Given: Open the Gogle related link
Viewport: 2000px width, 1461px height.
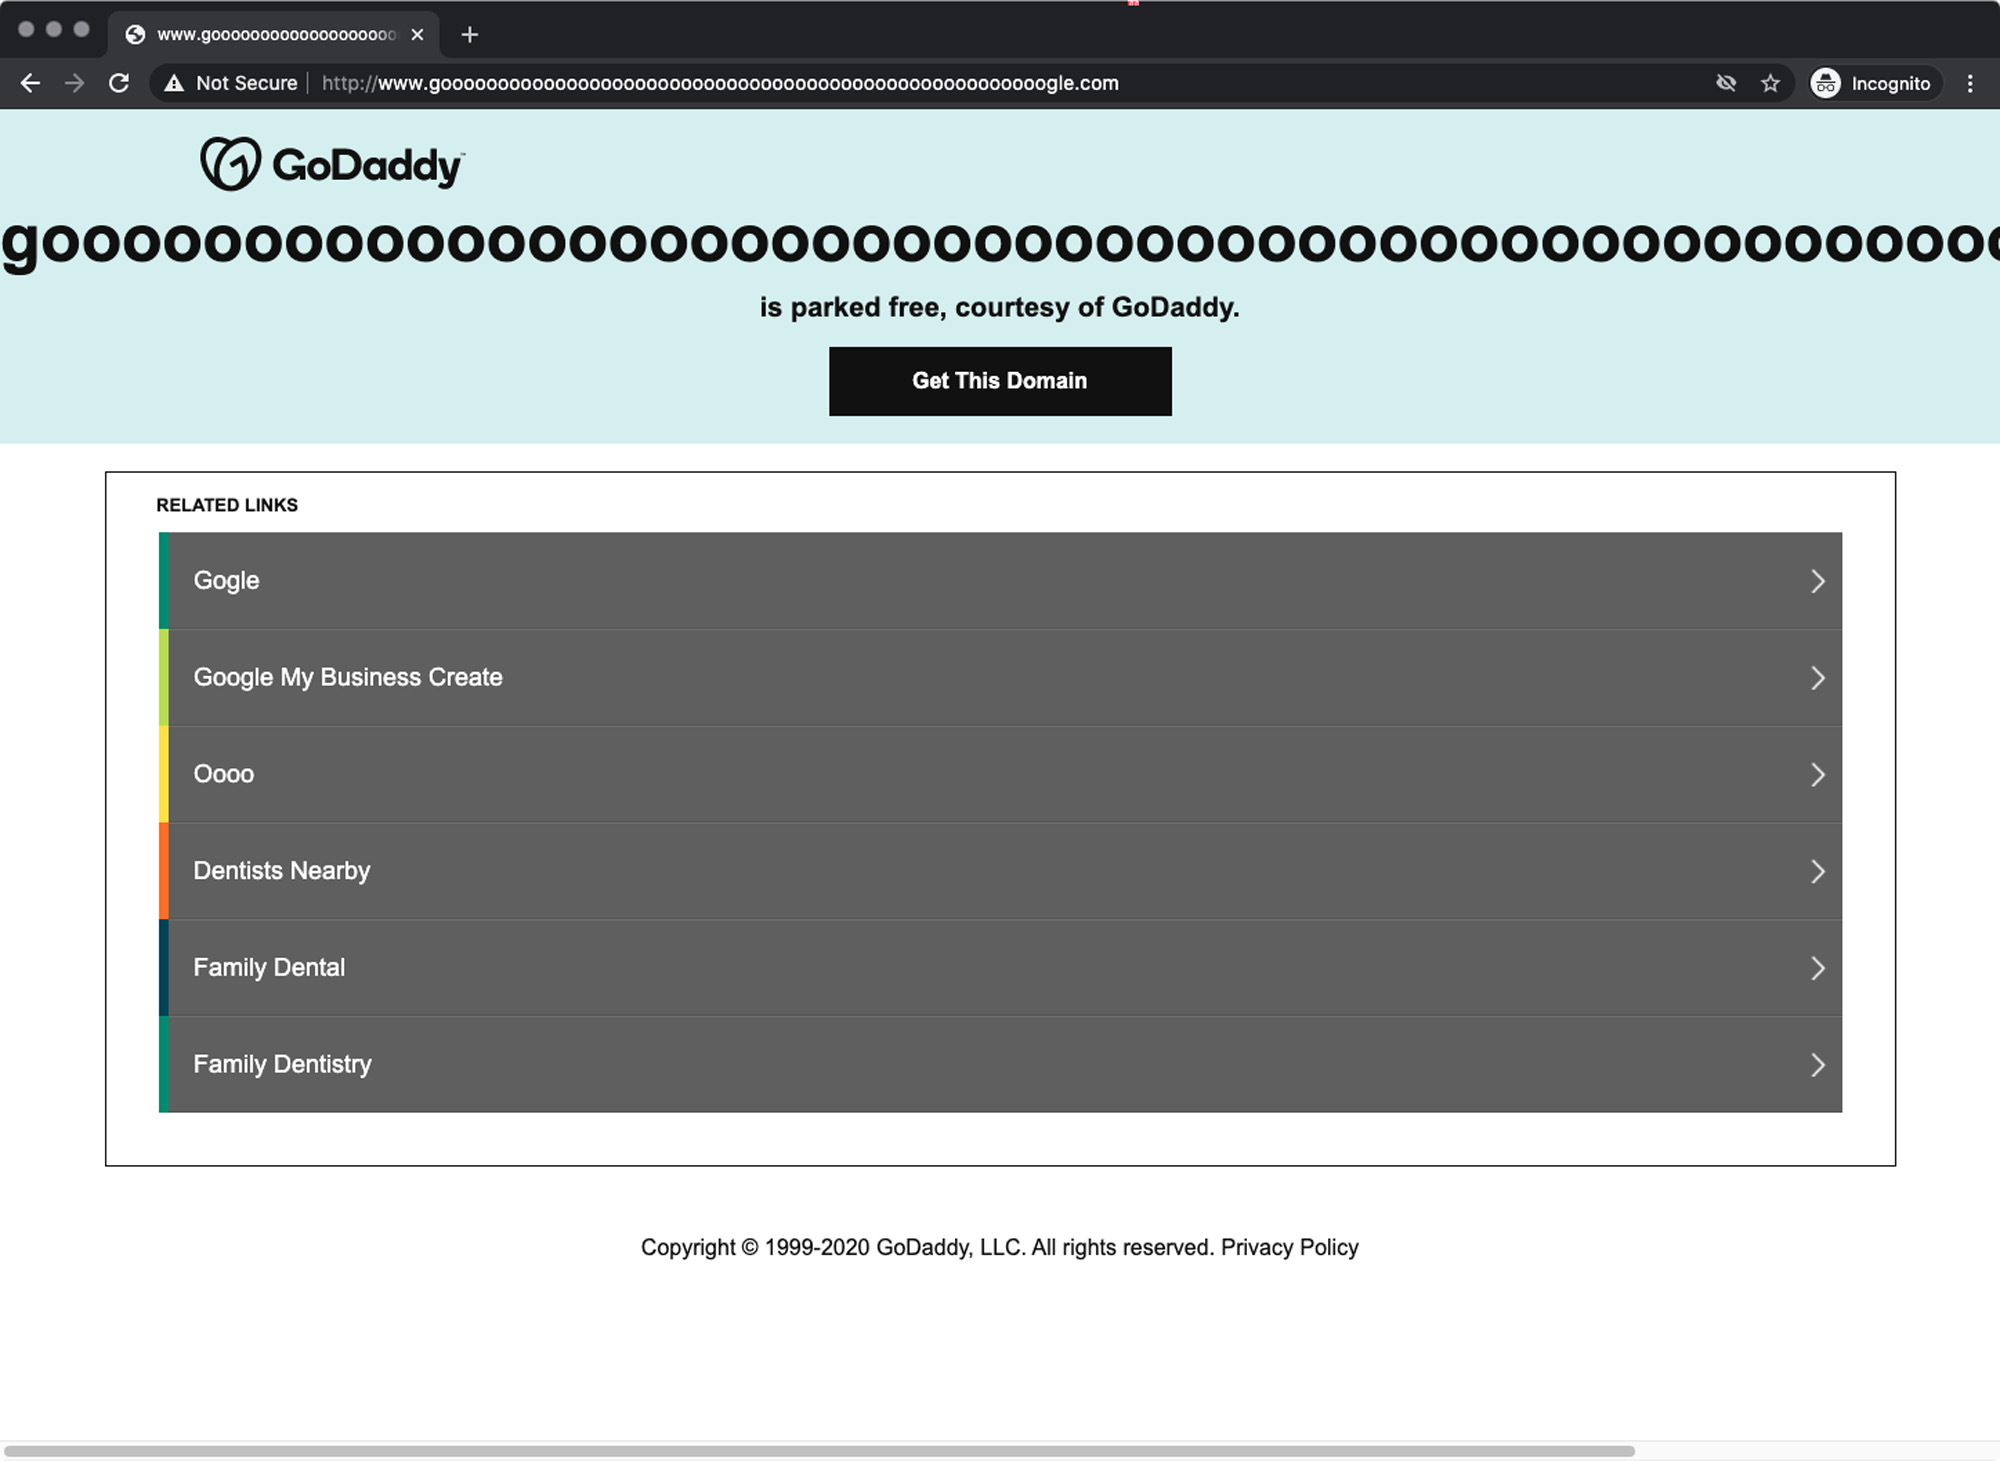Looking at the screenshot, I should (x=227, y=581).
